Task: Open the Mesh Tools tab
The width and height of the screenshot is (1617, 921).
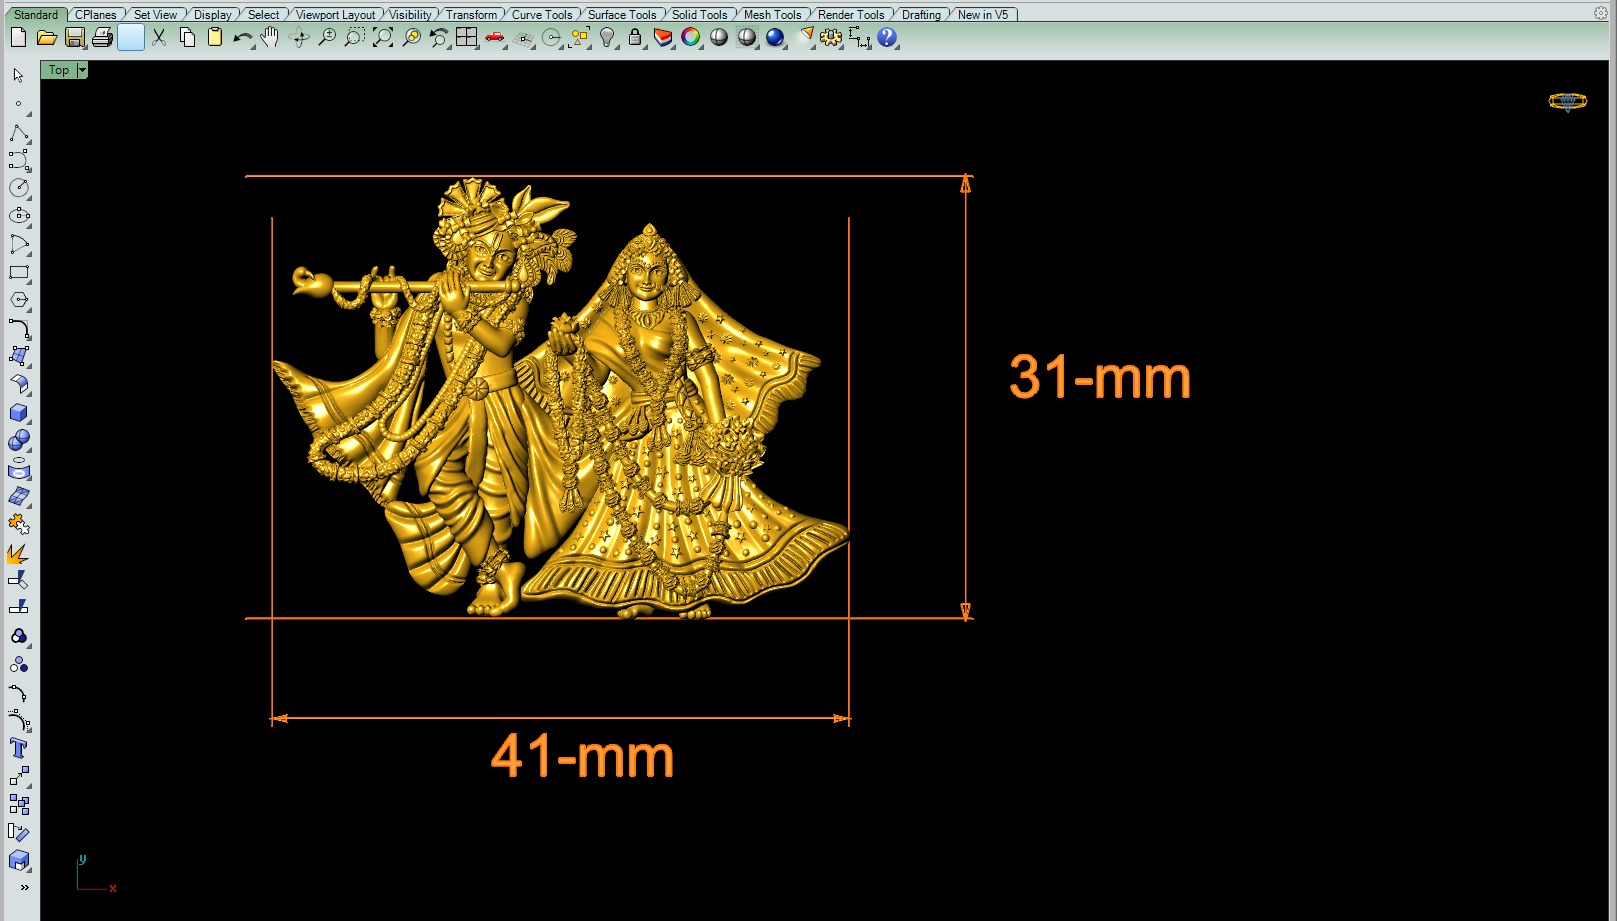Action: (x=773, y=15)
